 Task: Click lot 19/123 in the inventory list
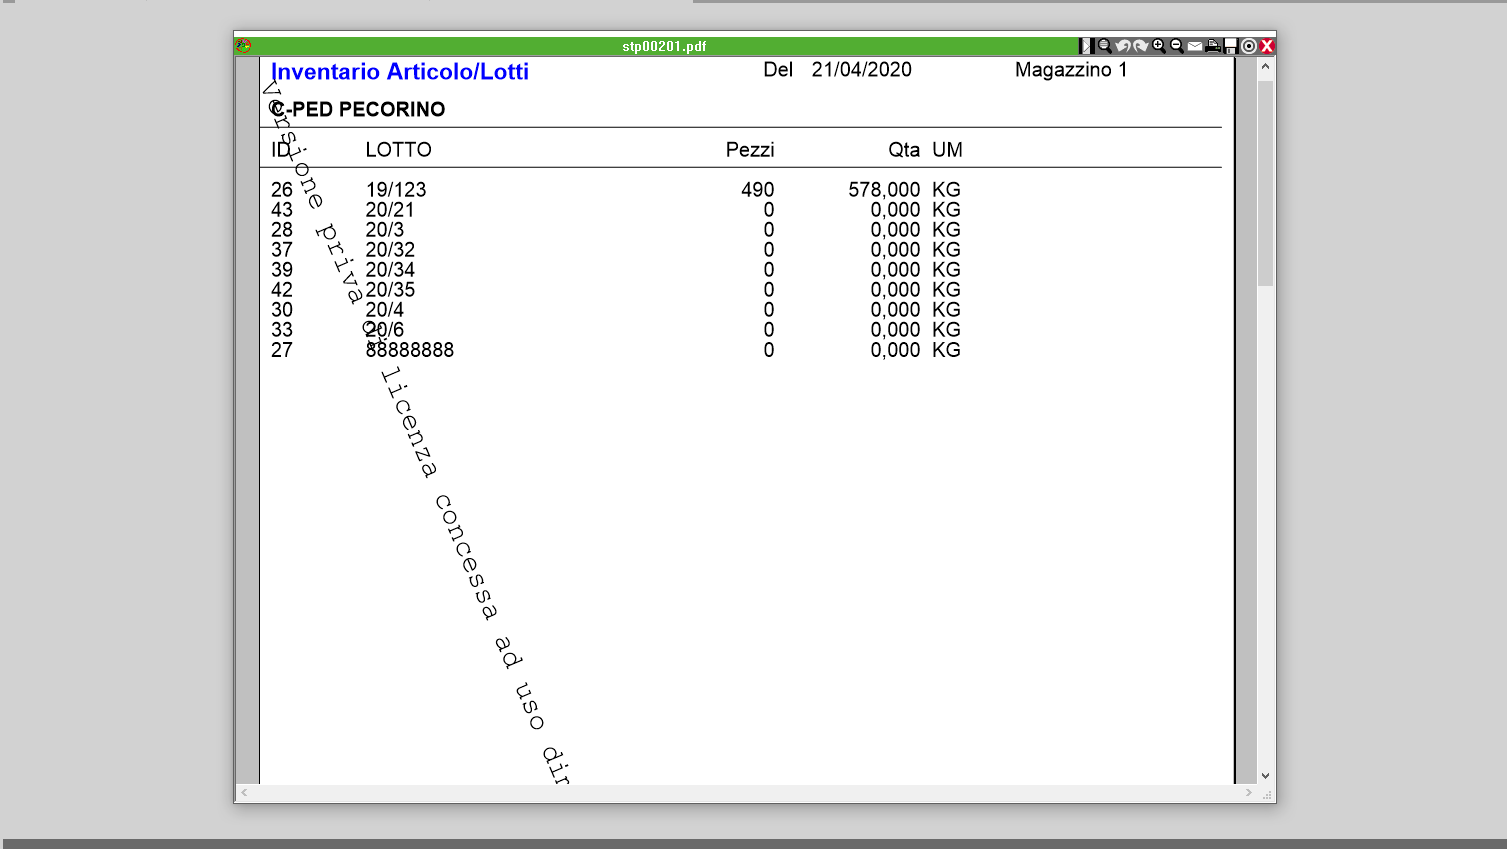[396, 190]
